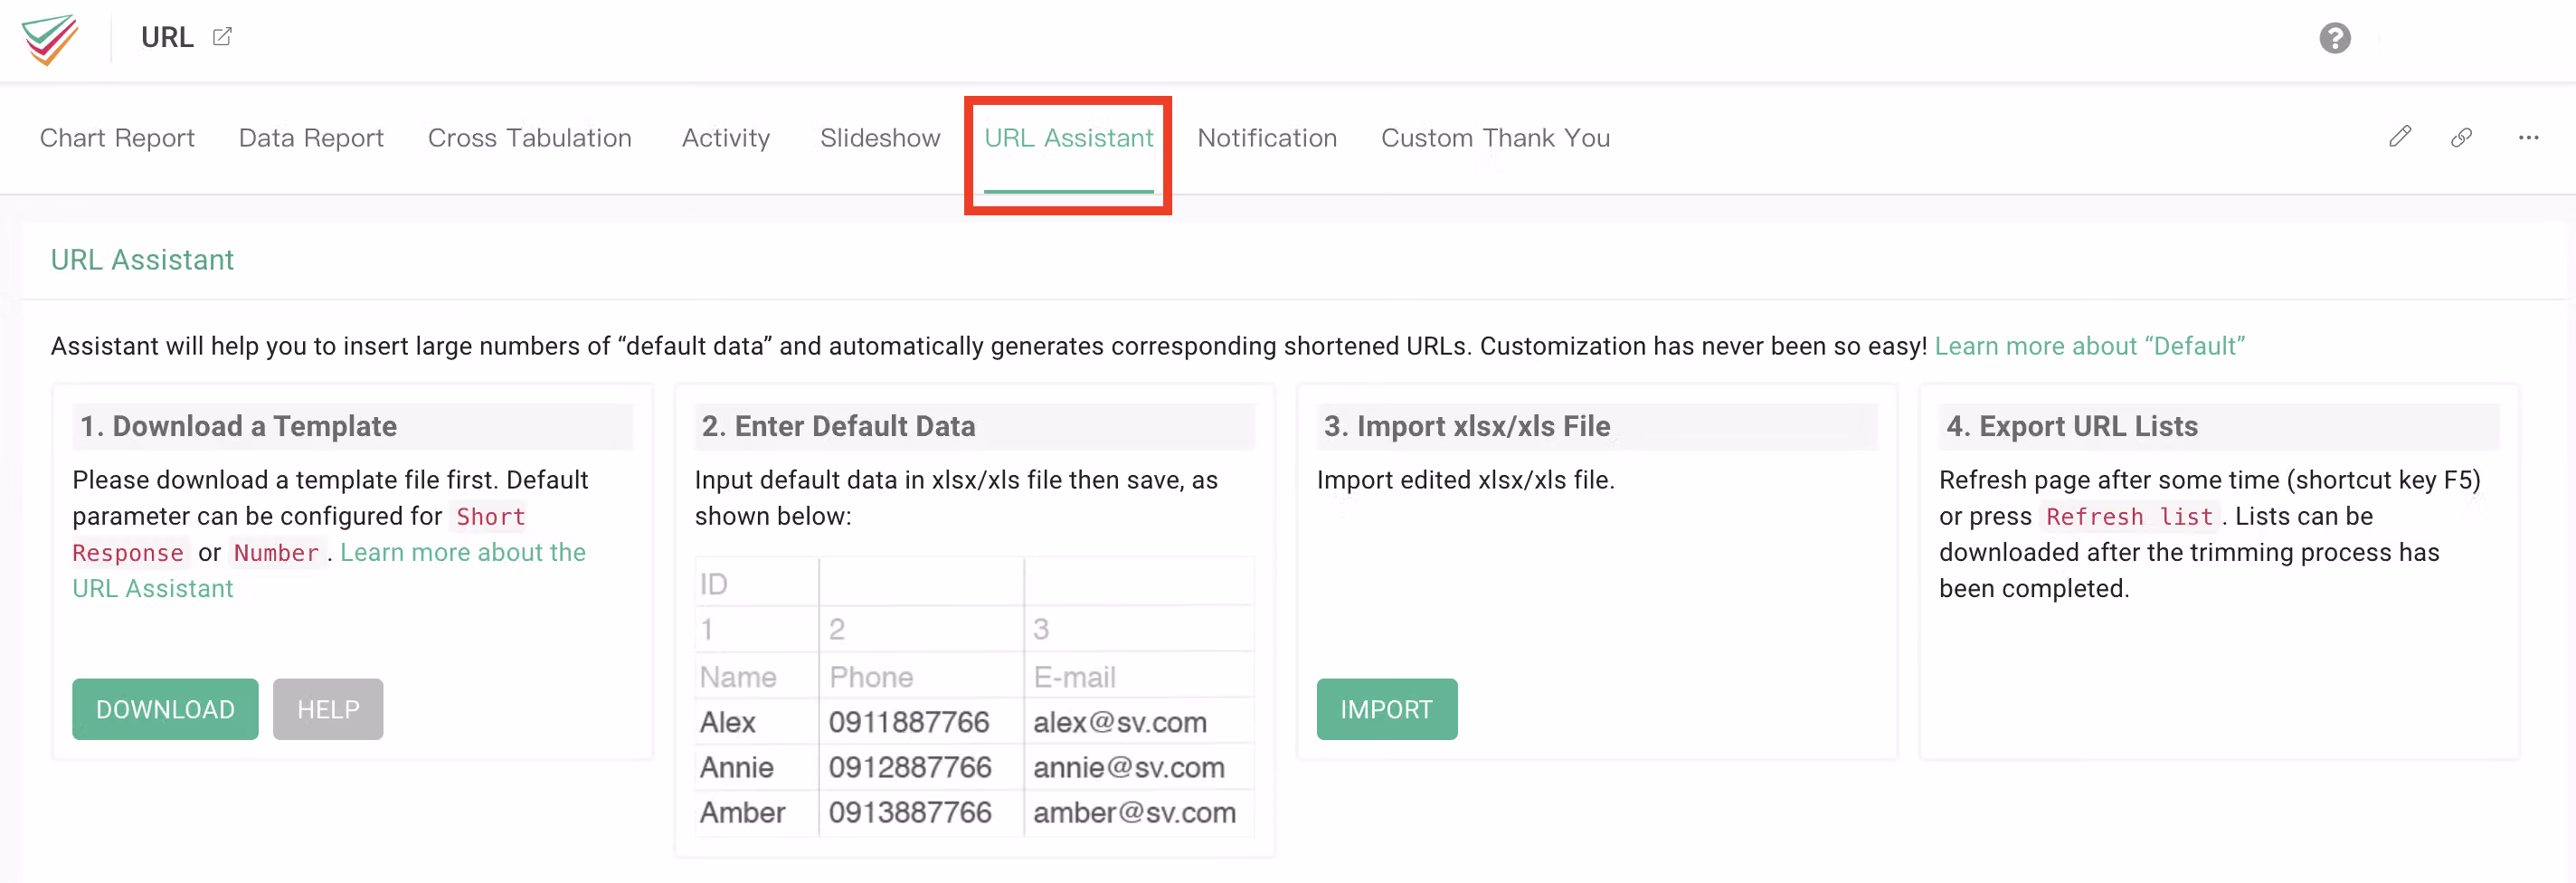2576x883 pixels.
Task: Click the URL Assistant section heading
Action: (142, 260)
